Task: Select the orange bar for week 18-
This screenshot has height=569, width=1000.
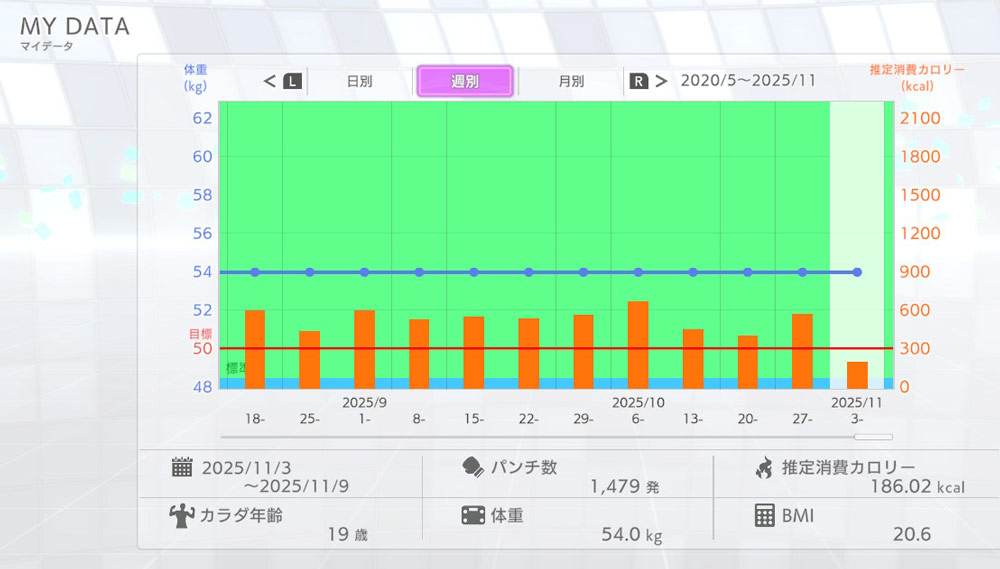Action: click(x=255, y=350)
